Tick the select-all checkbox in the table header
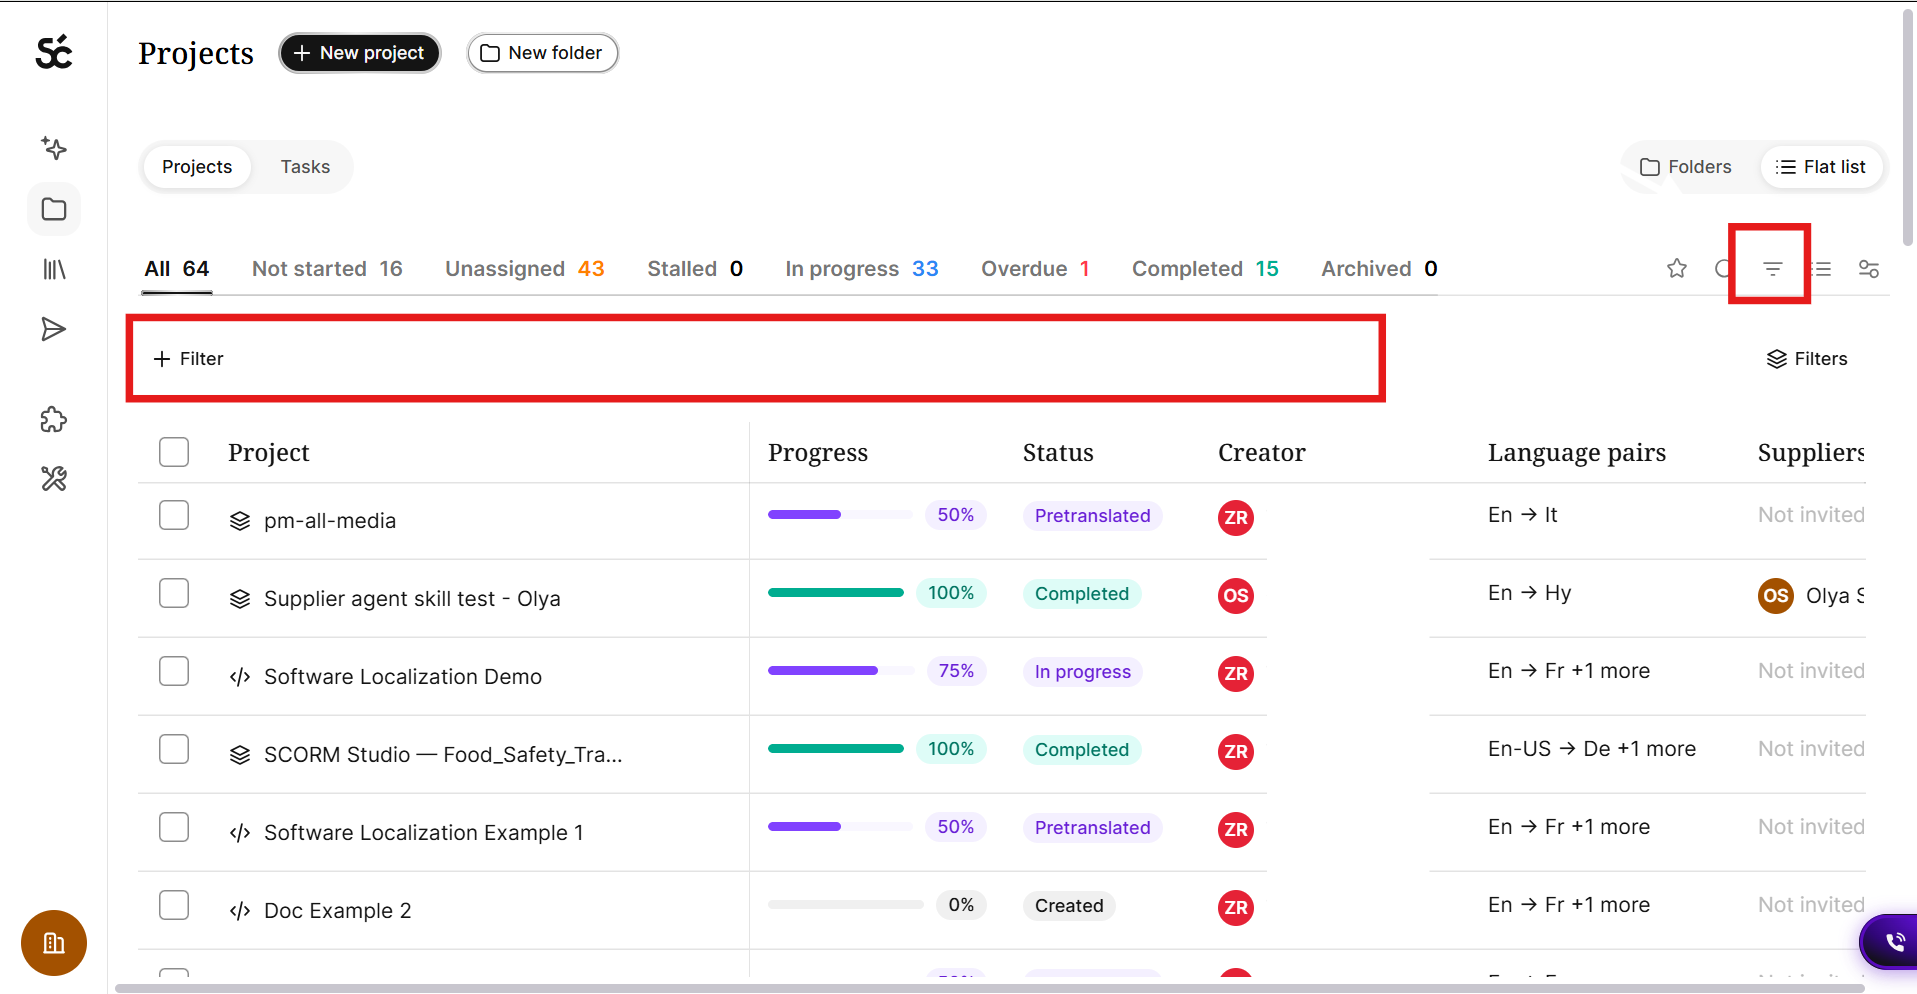Viewport: 1917px width, 994px height. point(174,452)
